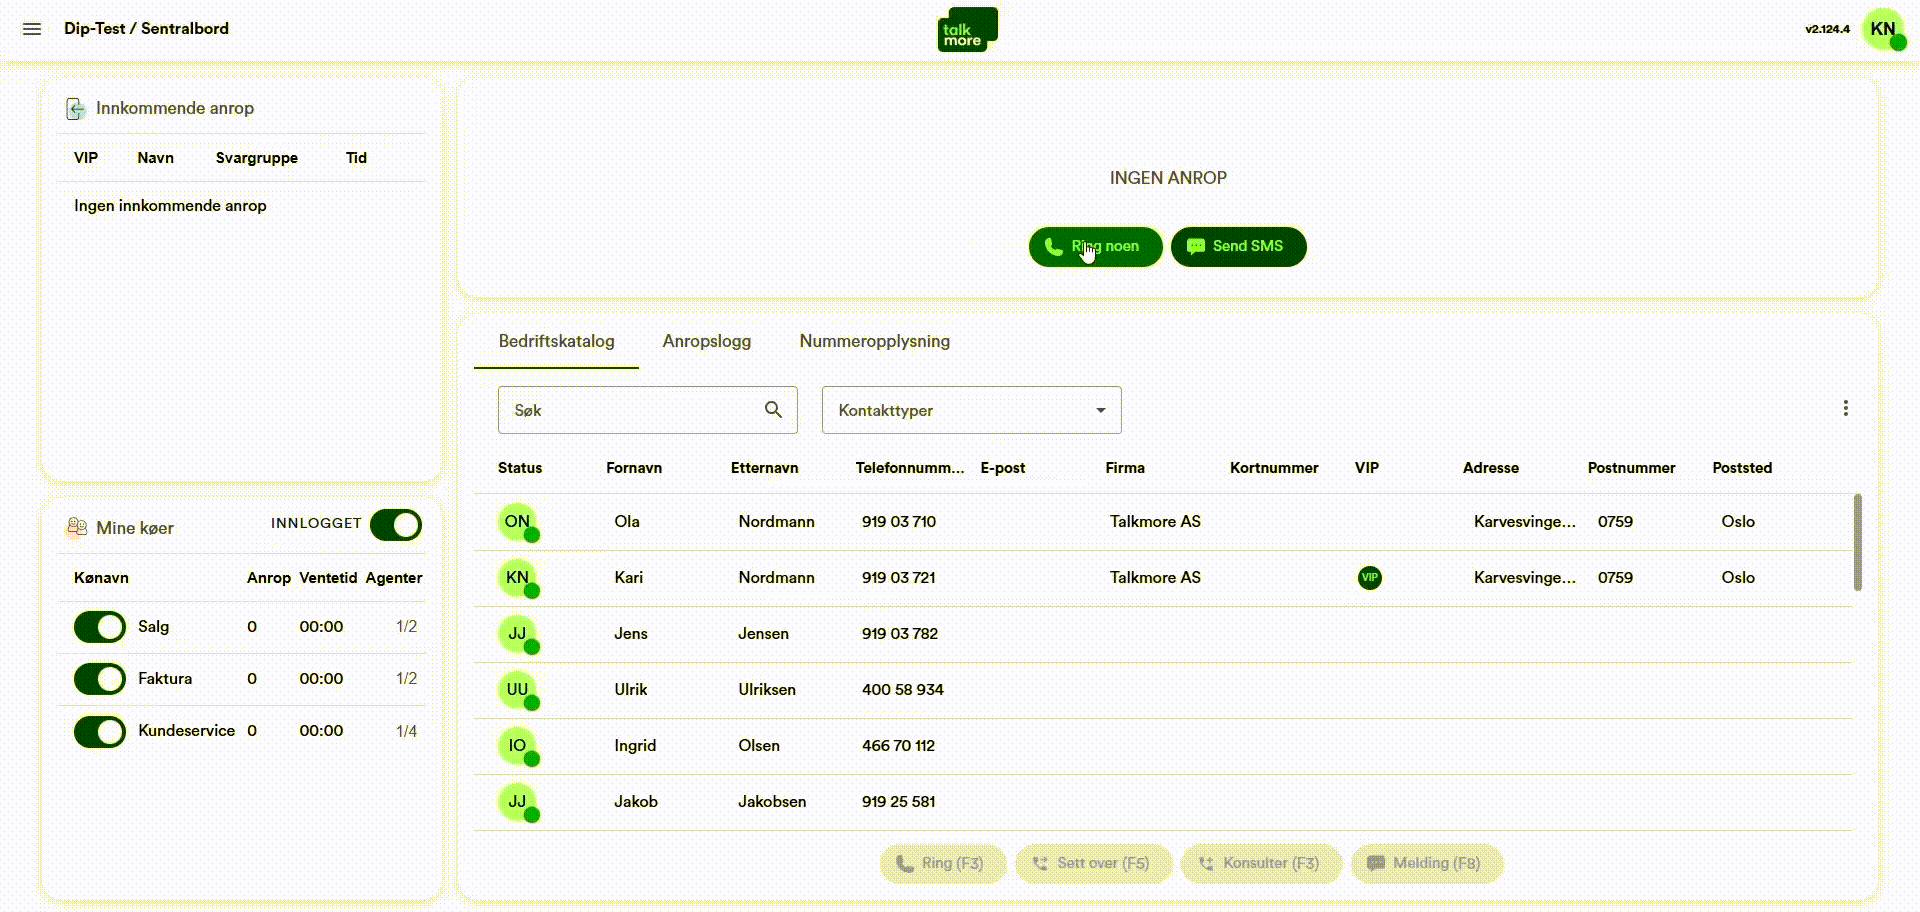Click the Sett over transfer icon
This screenshot has height=912, width=1920.
[1040, 863]
